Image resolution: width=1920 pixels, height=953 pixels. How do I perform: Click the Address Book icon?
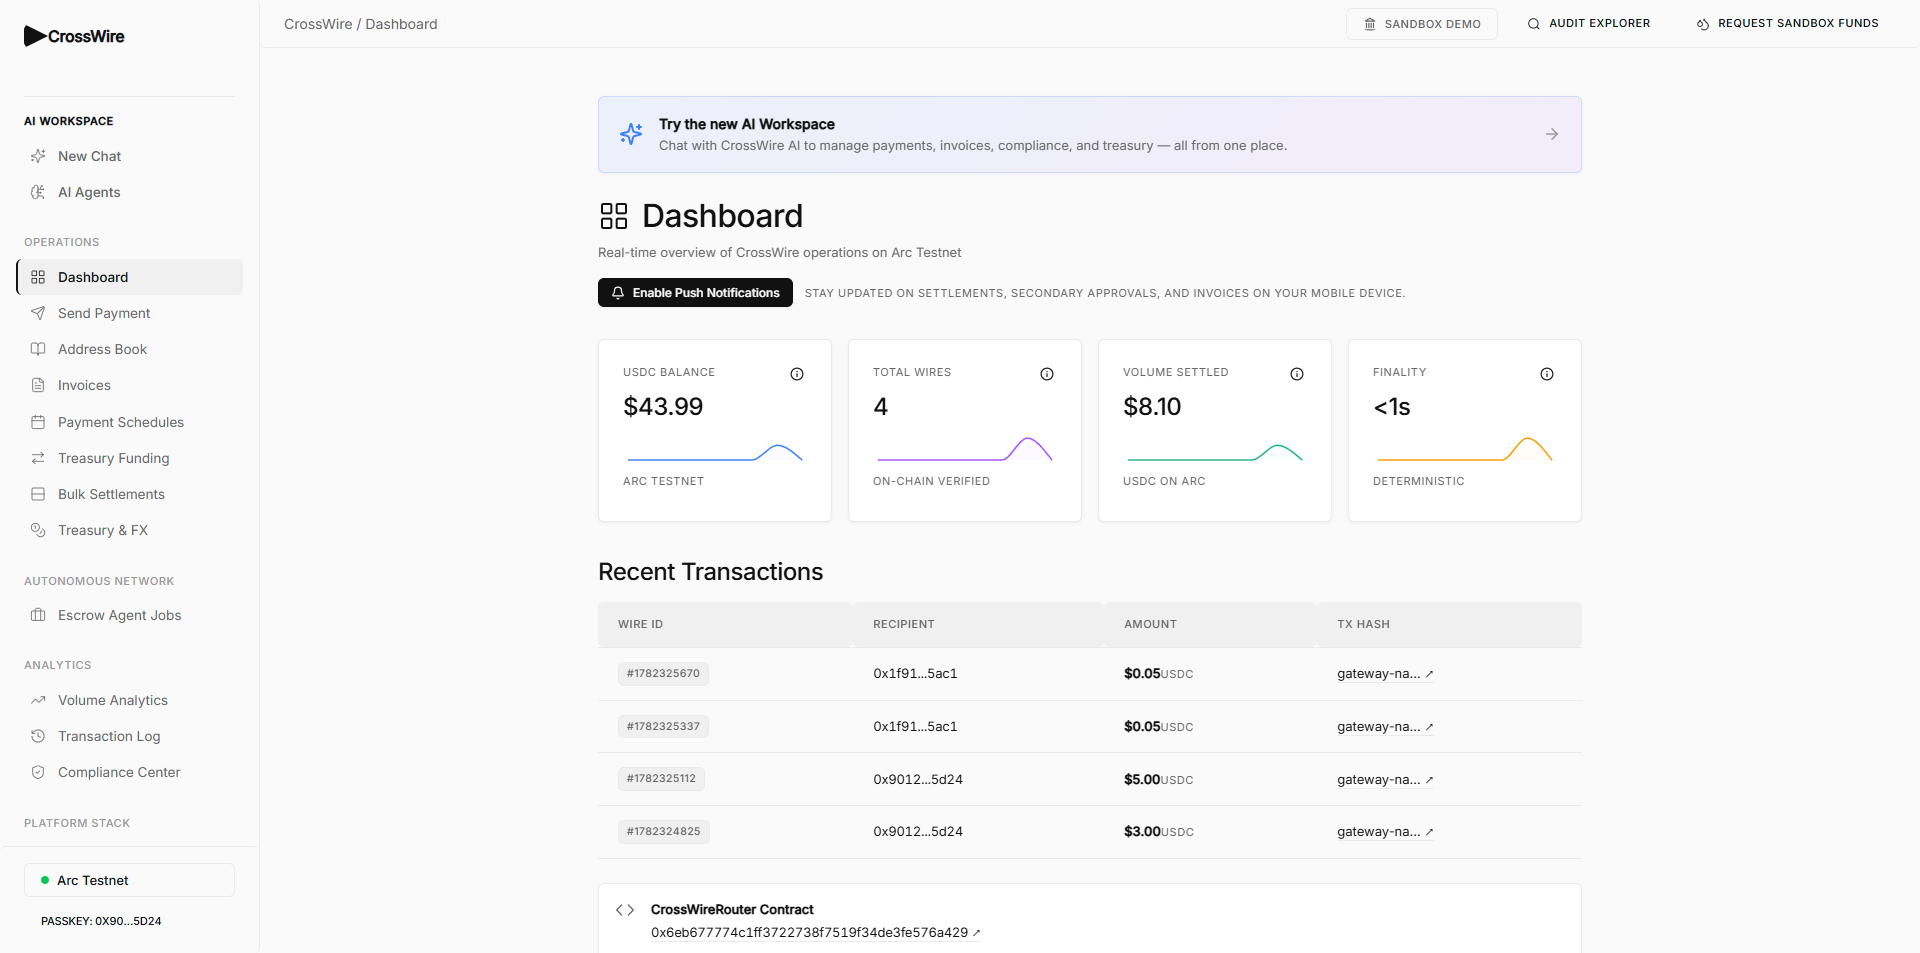pyautogui.click(x=38, y=349)
